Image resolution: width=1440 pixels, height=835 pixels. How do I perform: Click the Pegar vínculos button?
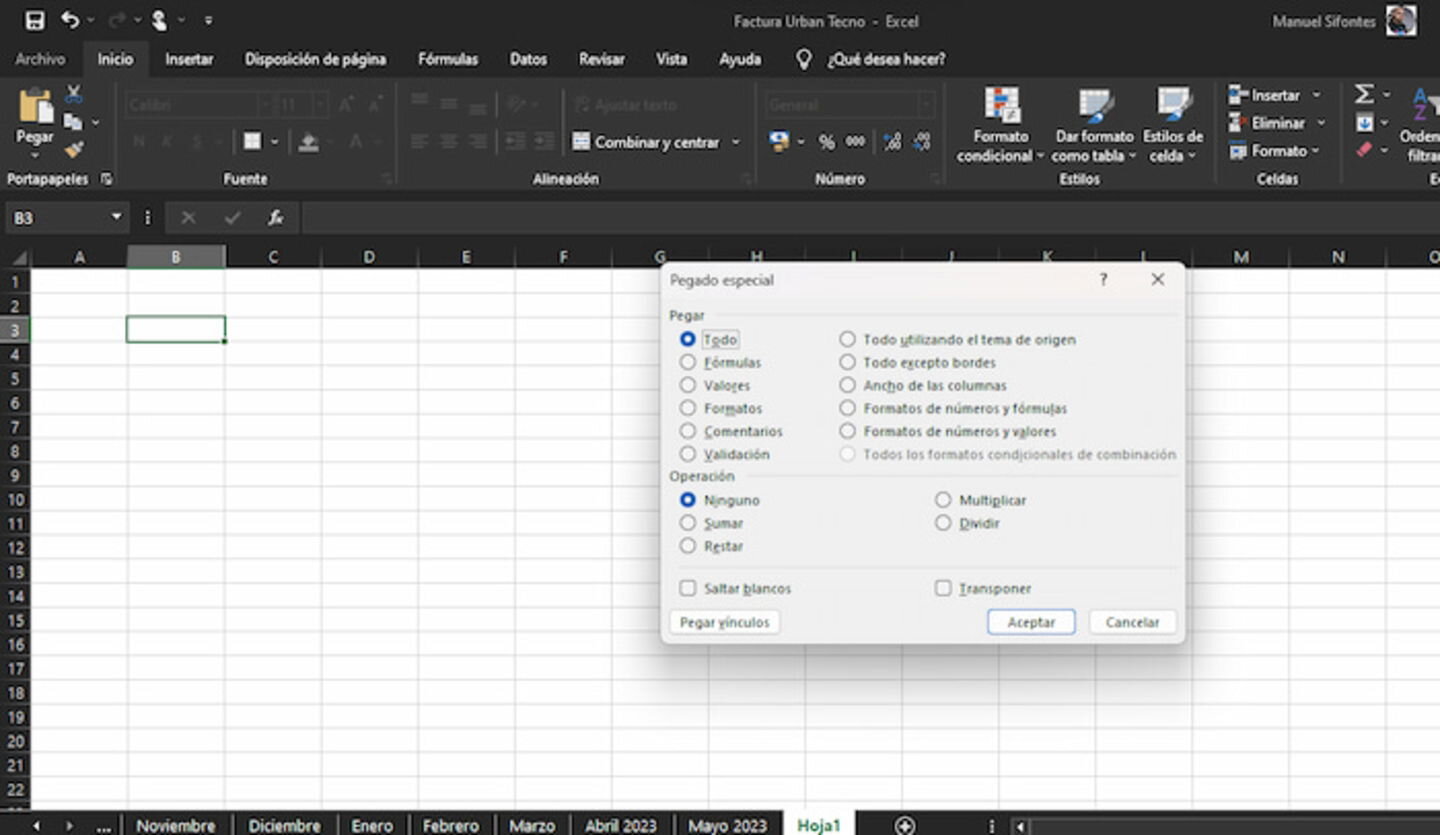(724, 622)
